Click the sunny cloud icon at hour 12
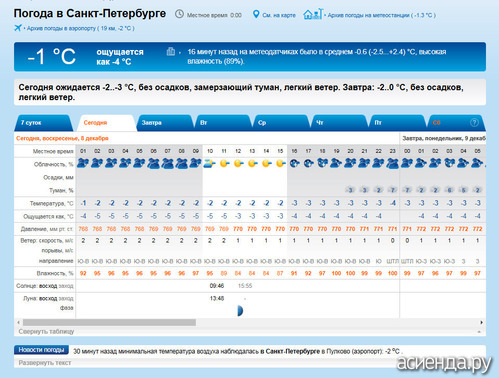 click(238, 163)
